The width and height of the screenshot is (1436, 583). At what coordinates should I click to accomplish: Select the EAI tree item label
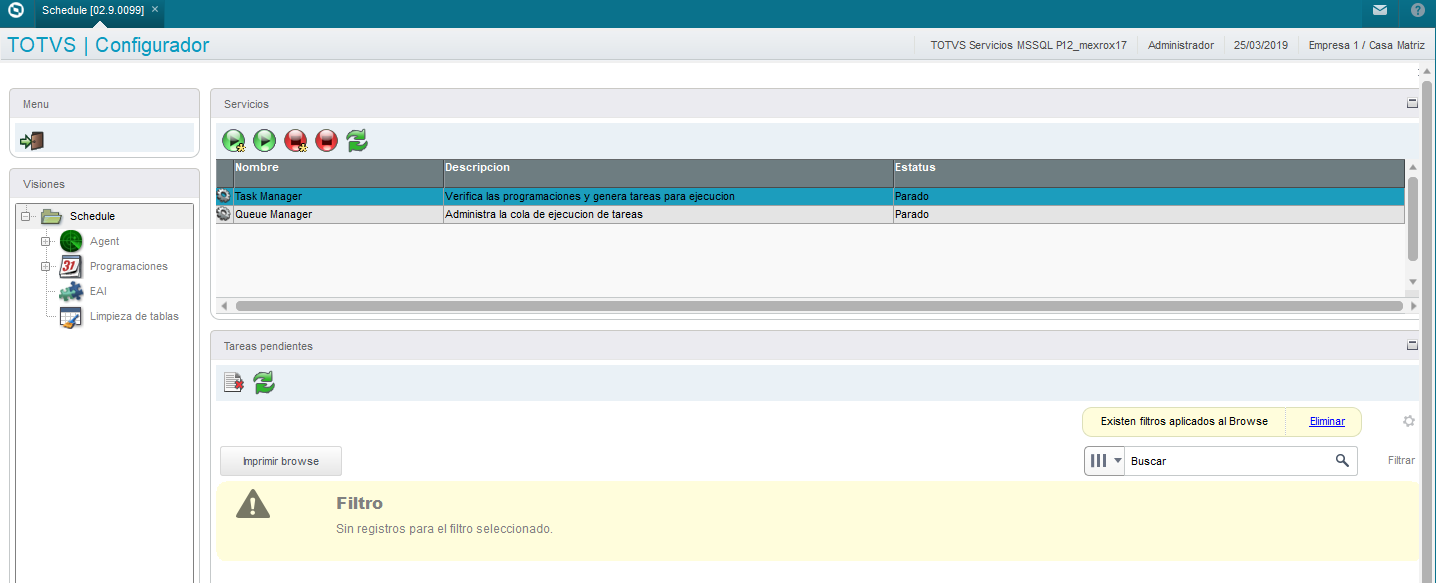[98, 291]
